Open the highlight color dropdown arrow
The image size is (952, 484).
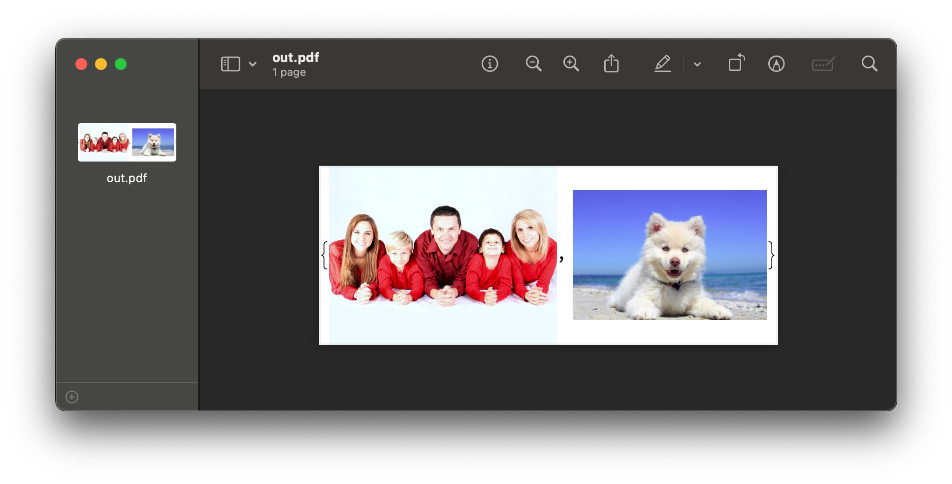697,64
